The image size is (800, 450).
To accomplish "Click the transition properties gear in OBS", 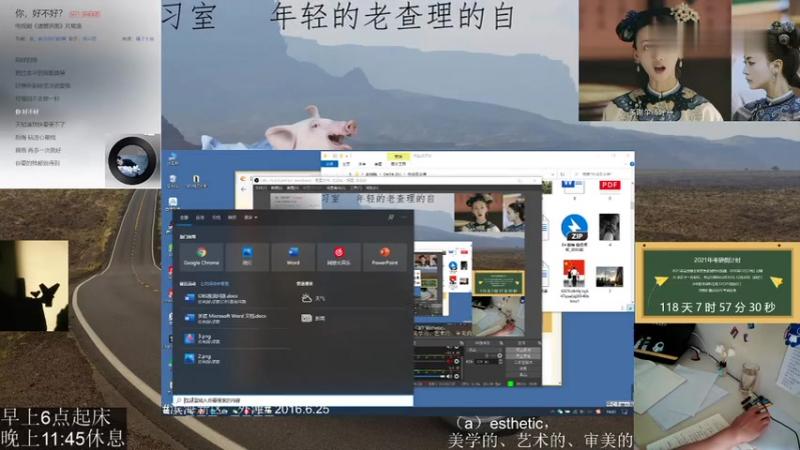I will pyautogui.click(x=499, y=356).
